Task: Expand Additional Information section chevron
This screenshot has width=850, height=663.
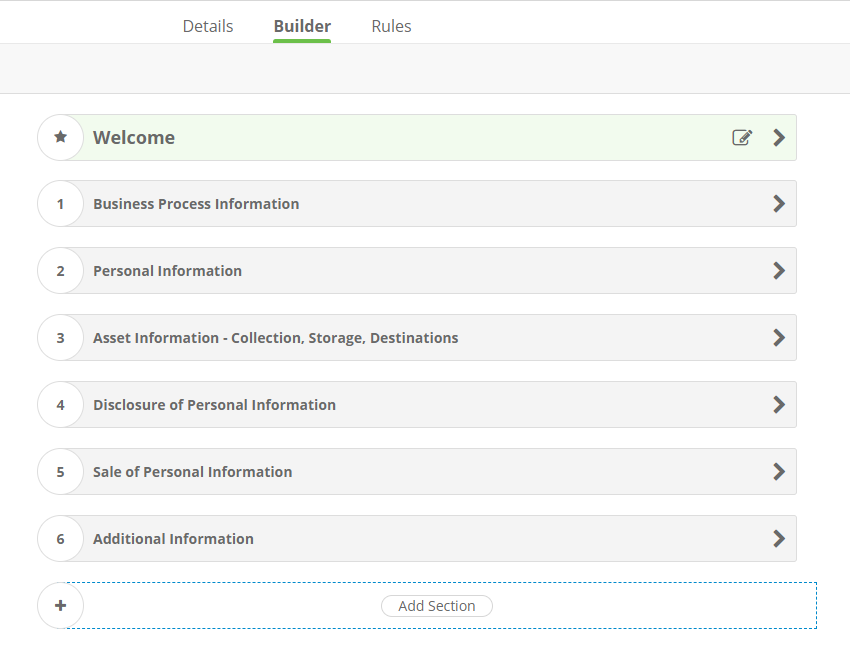Action: pyautogui.click(x=779, y=539)
